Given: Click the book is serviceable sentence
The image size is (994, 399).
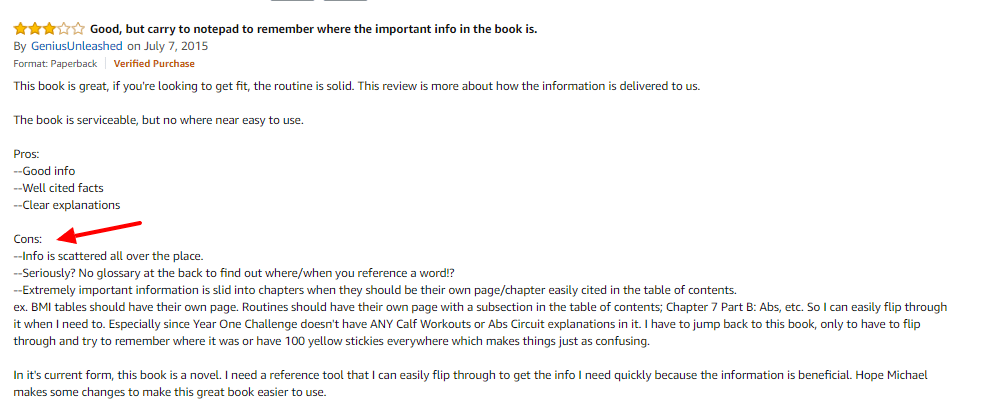Looking at the screenshot, I should tap(158, 120).
